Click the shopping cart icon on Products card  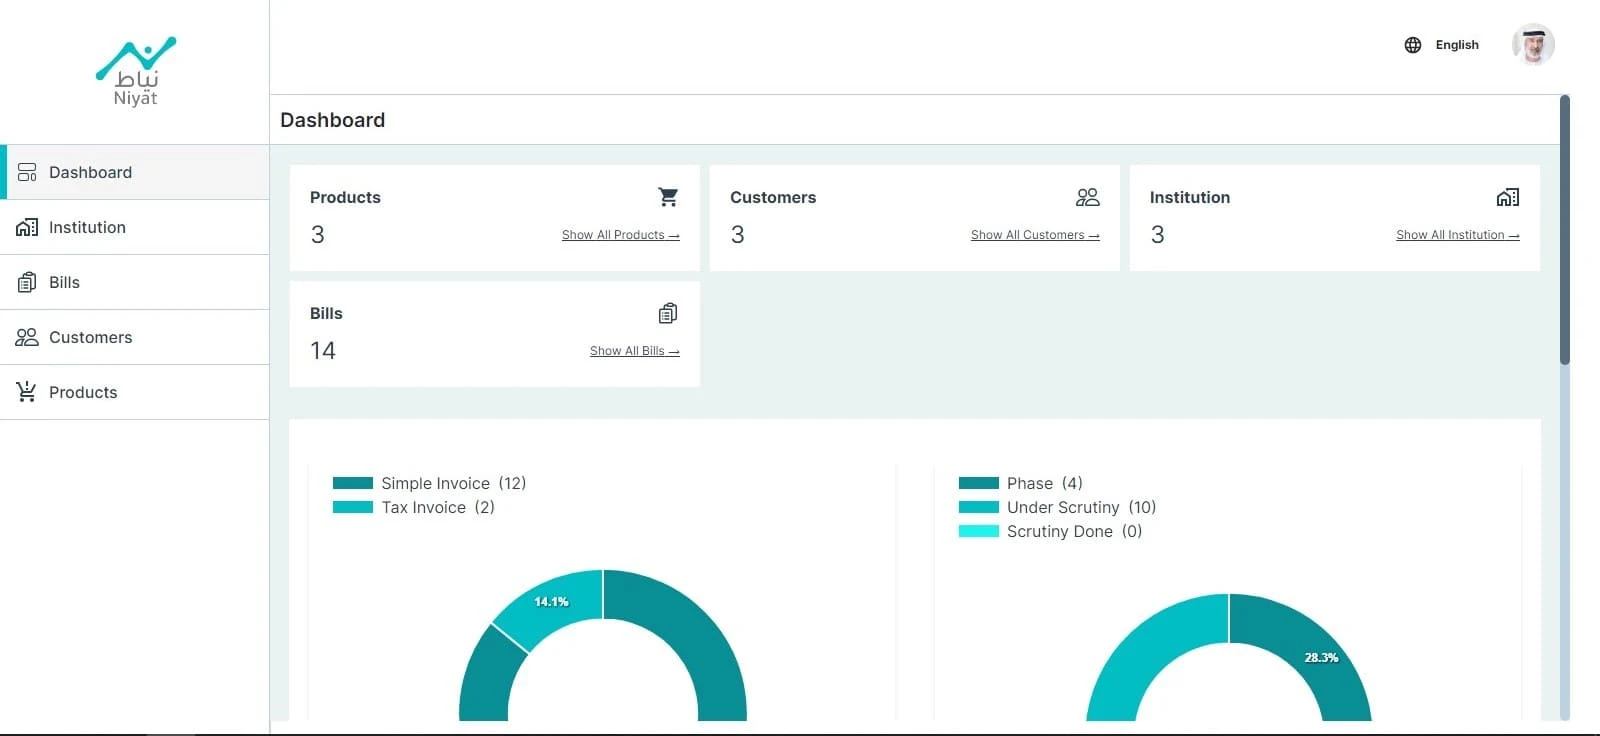coord(668,197)
